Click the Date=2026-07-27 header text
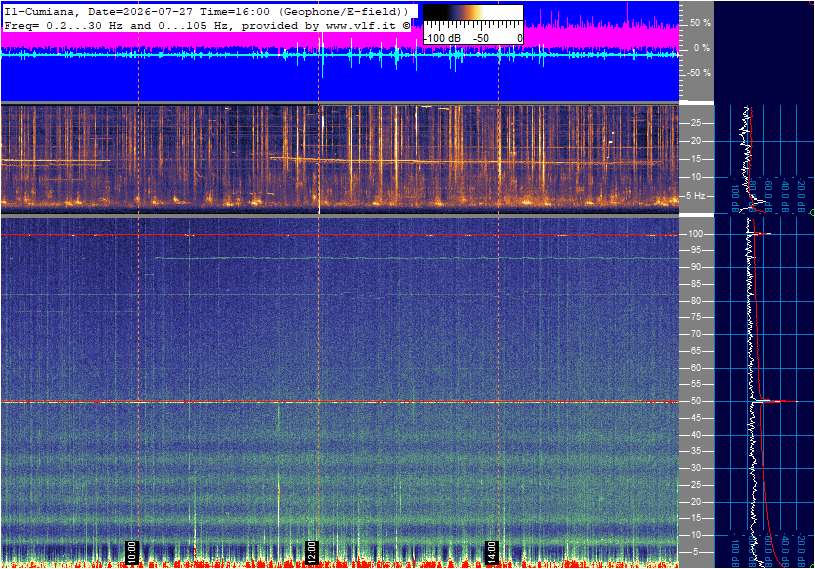815x569 pixels. 141,11
